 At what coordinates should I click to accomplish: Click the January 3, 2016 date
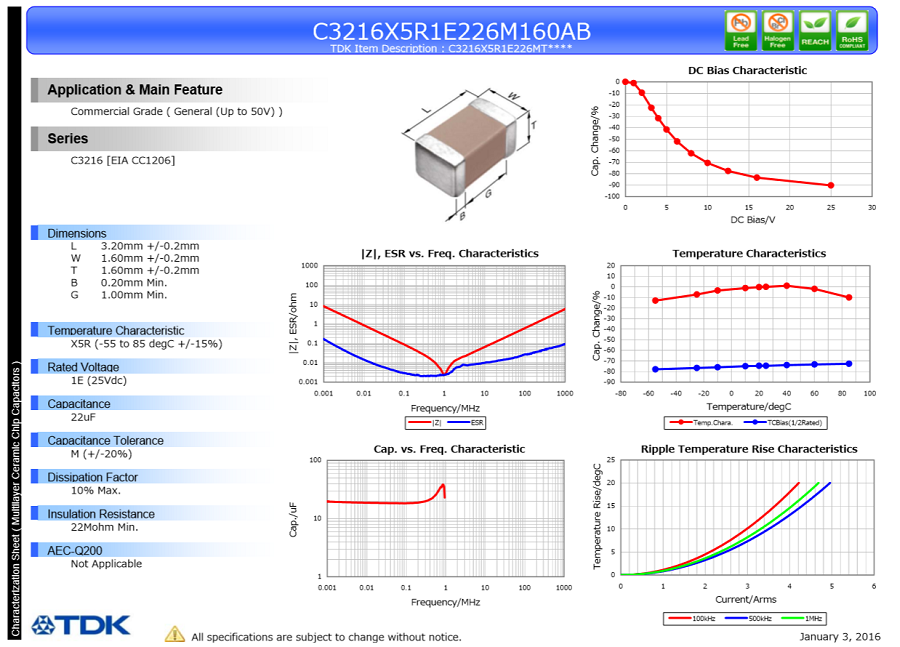point(840,636)
